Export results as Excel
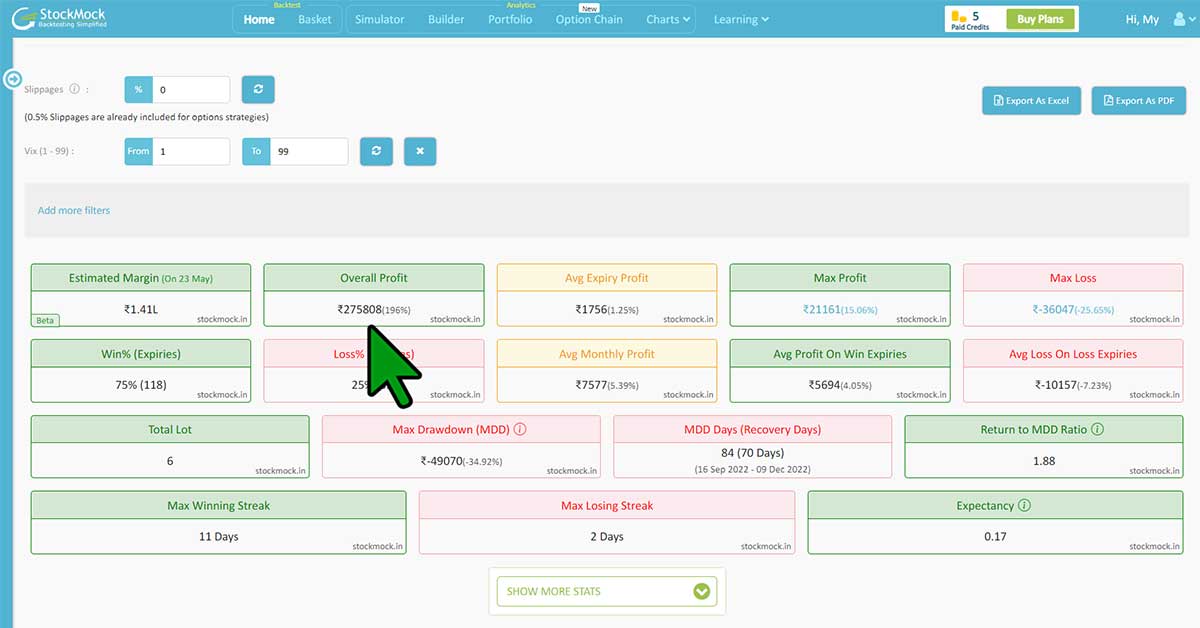The image size is (1200, 628). coord(1031,100)
